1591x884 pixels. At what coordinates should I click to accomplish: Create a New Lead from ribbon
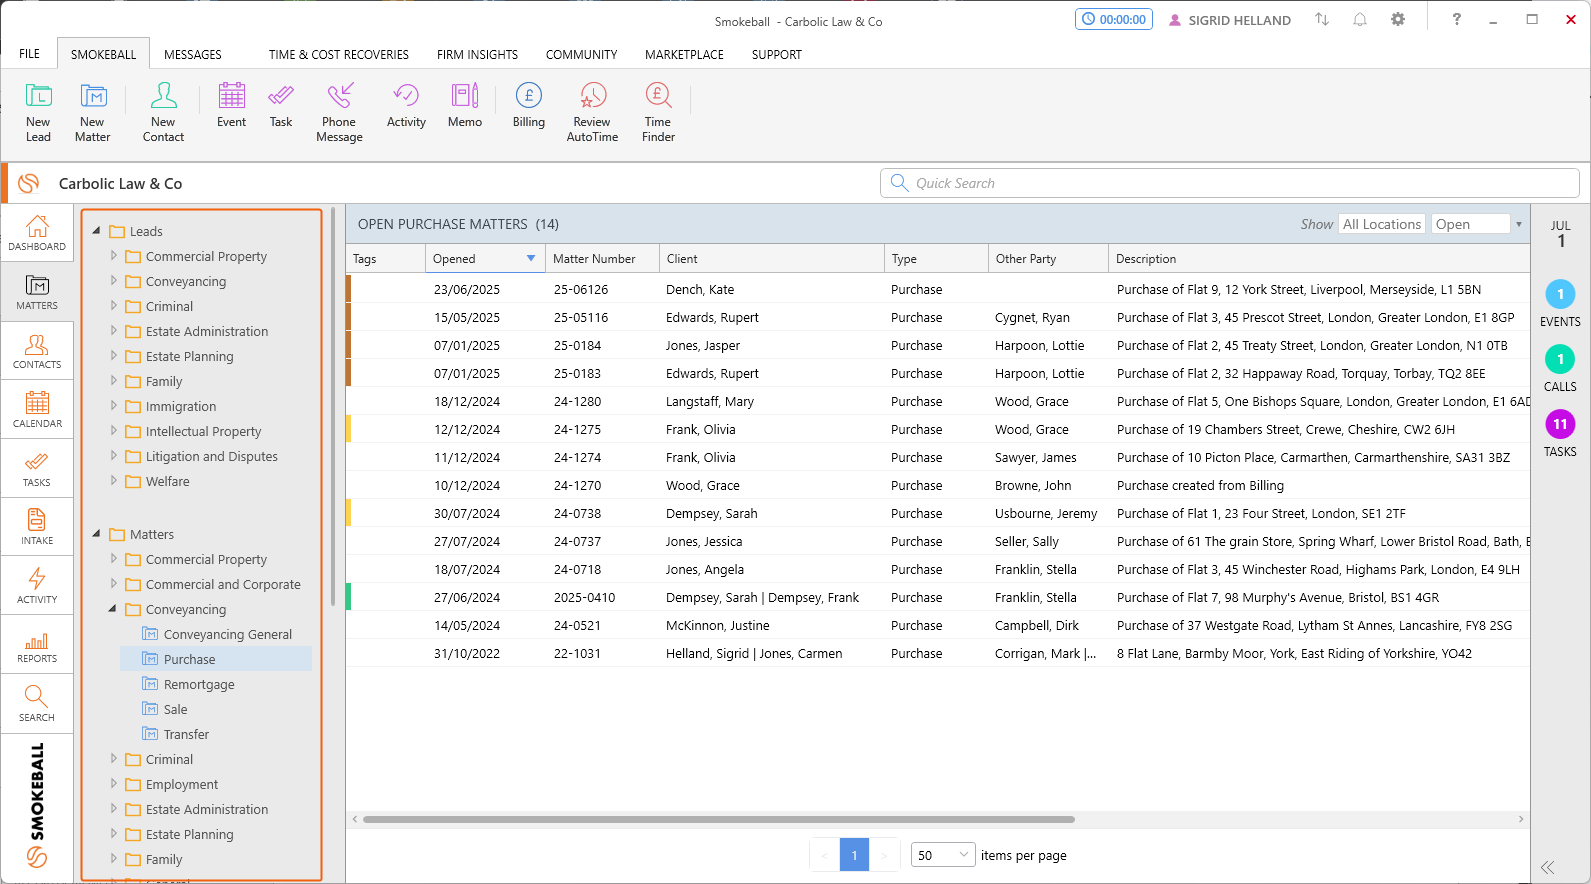click(x=38, y=112)
